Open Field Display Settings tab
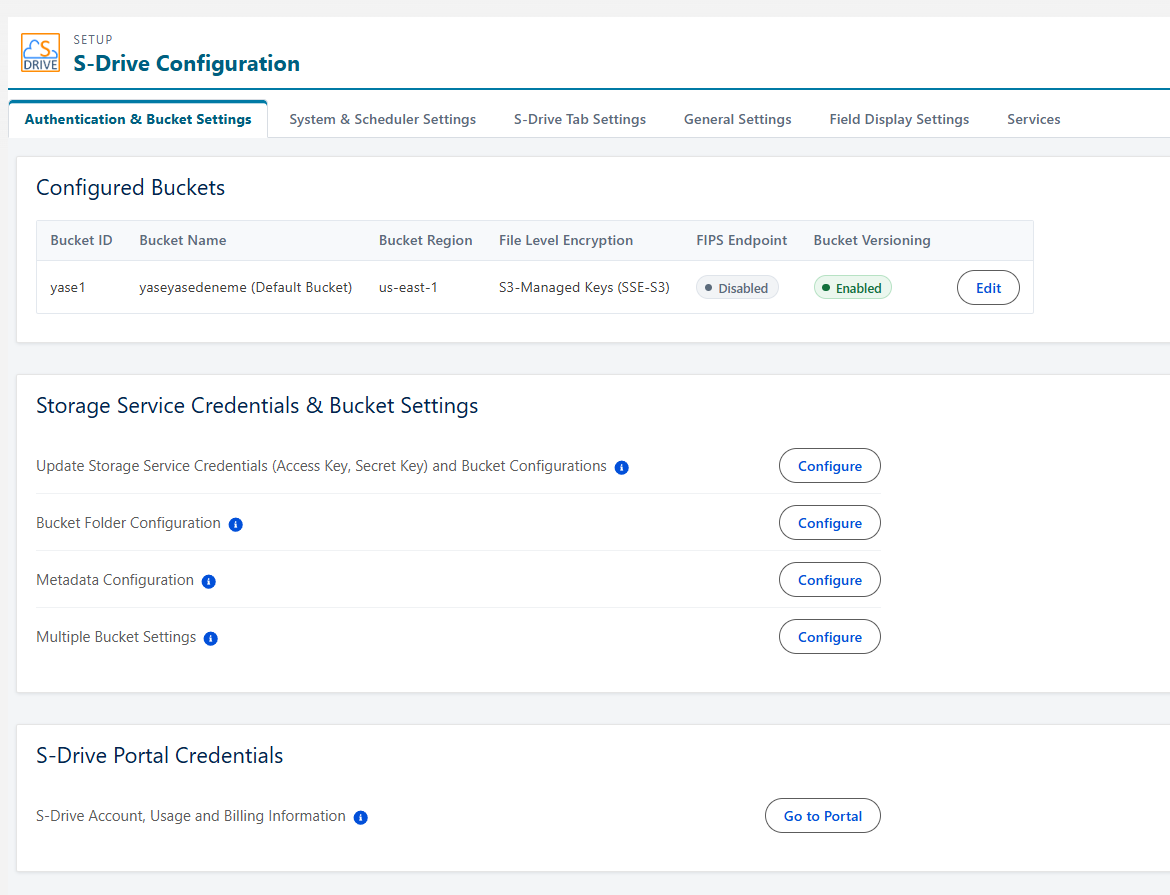Viewport: 1170px width, 895px height. pos(899,119)
